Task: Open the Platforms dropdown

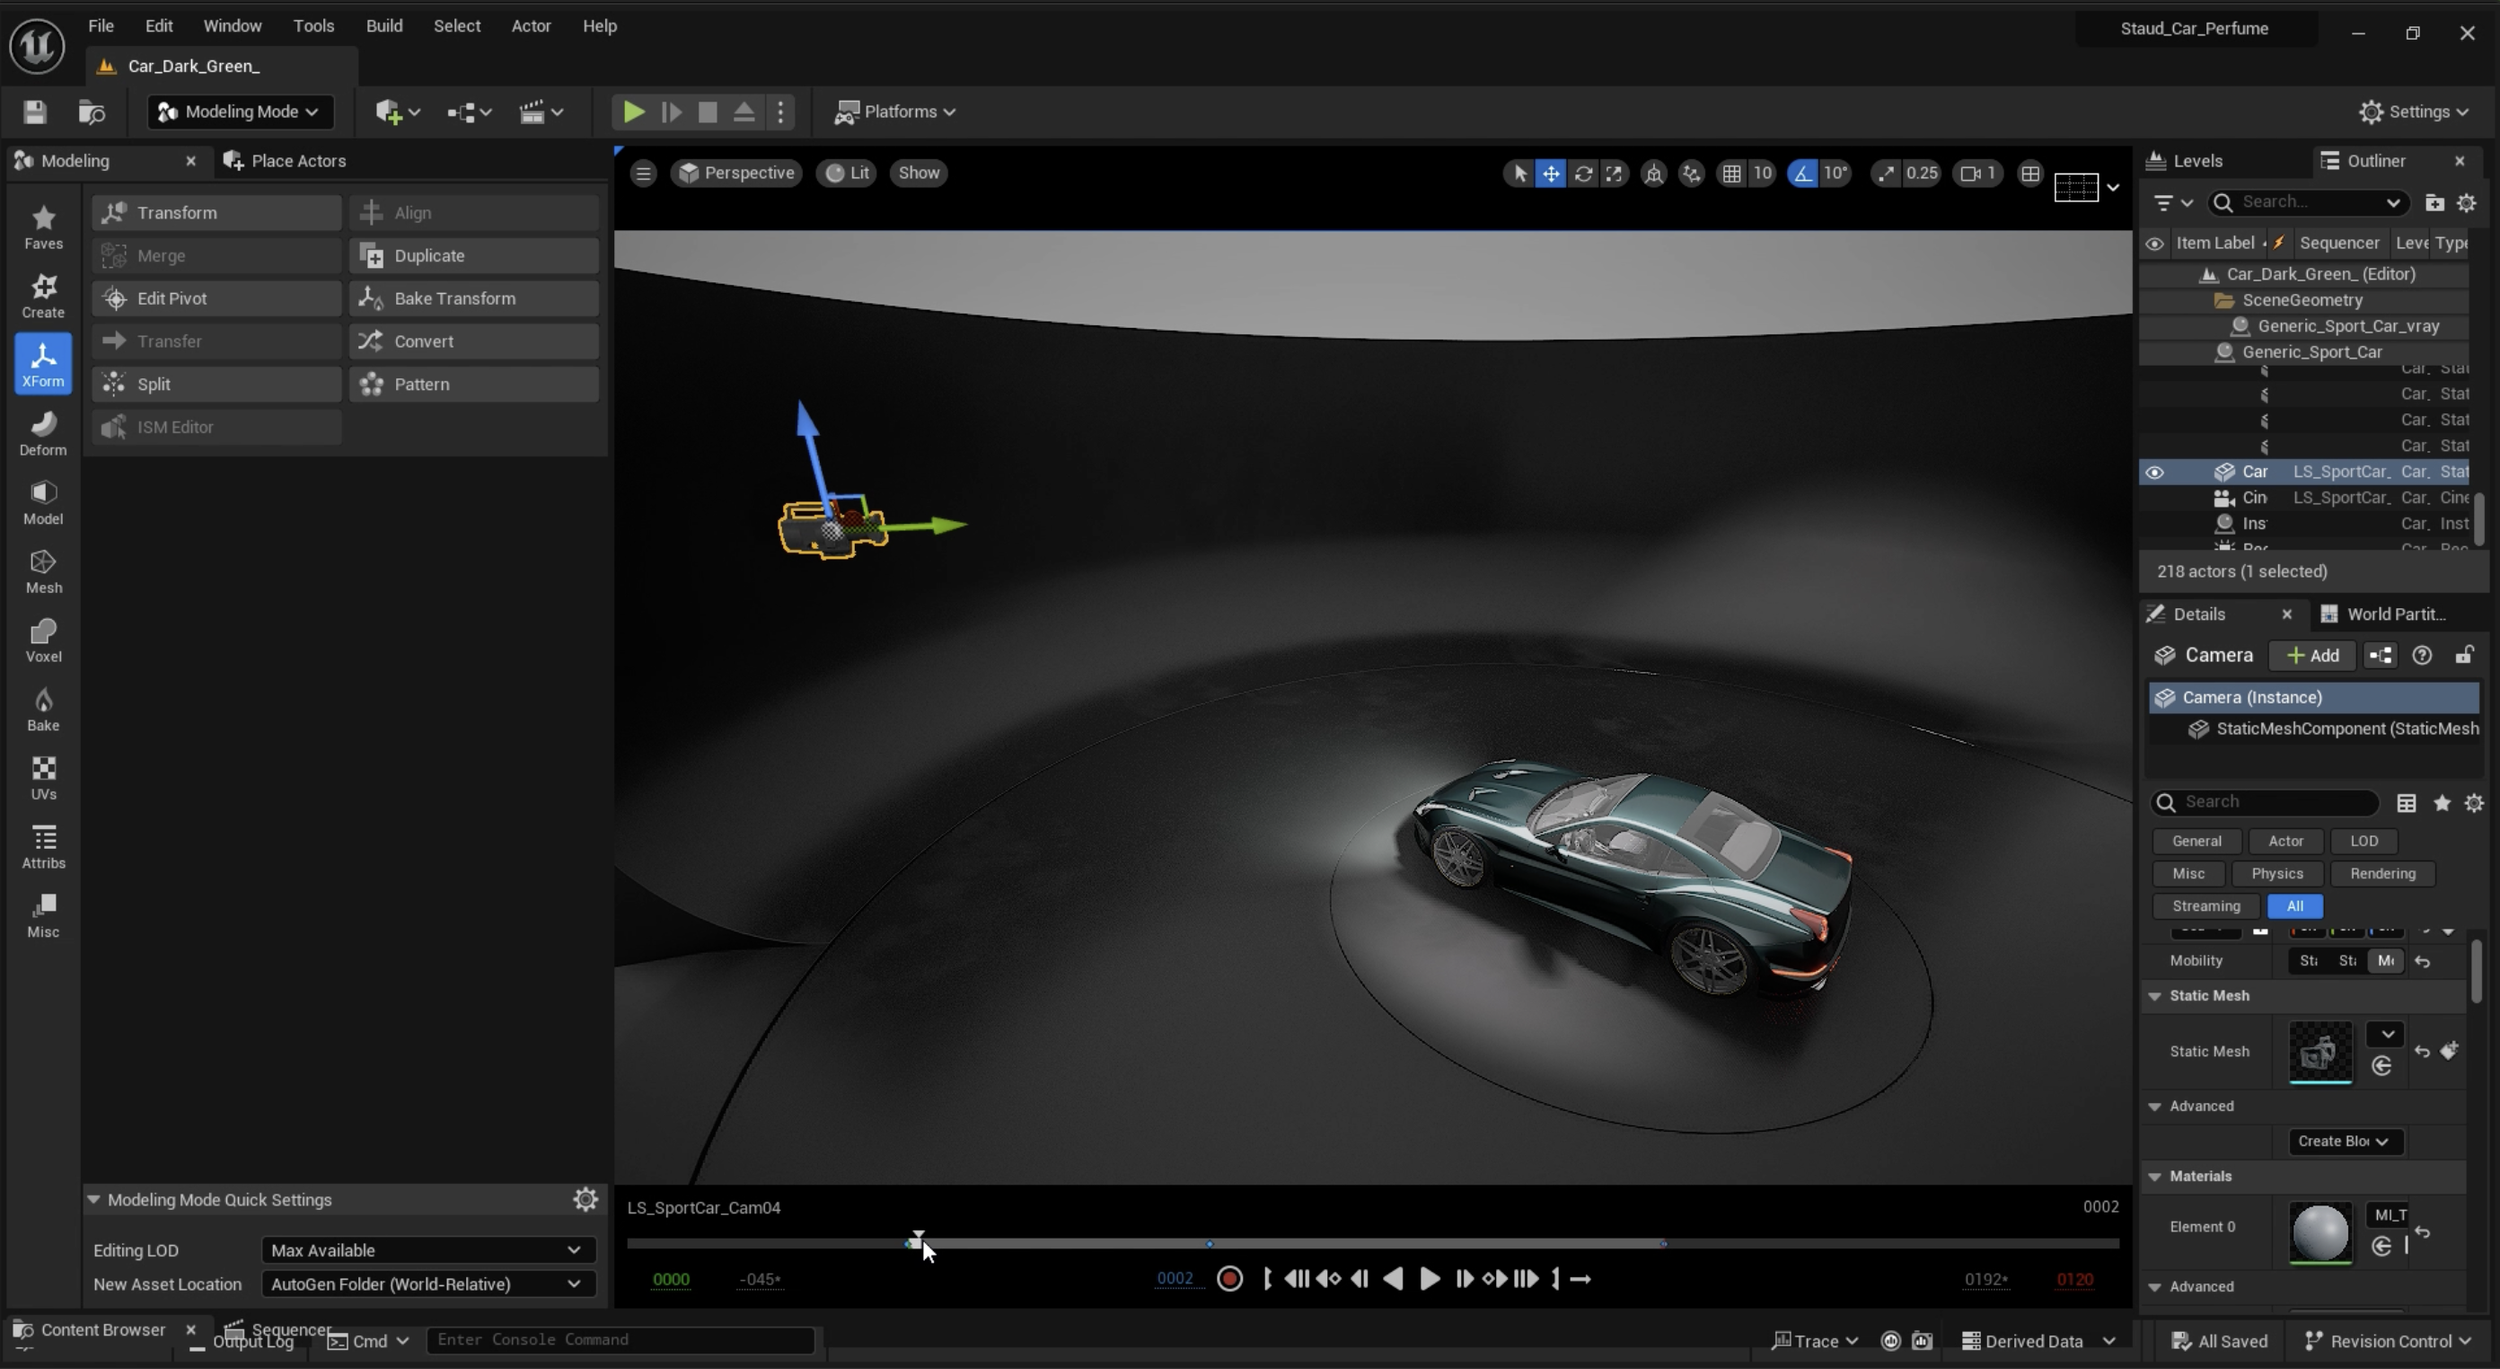Action: point(895,112)
